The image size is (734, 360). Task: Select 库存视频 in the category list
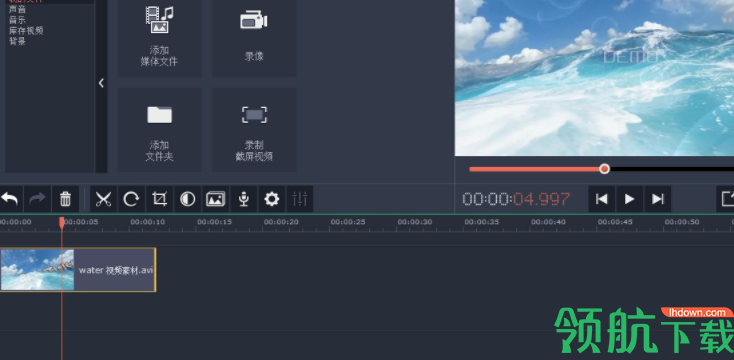click(26, 31)
